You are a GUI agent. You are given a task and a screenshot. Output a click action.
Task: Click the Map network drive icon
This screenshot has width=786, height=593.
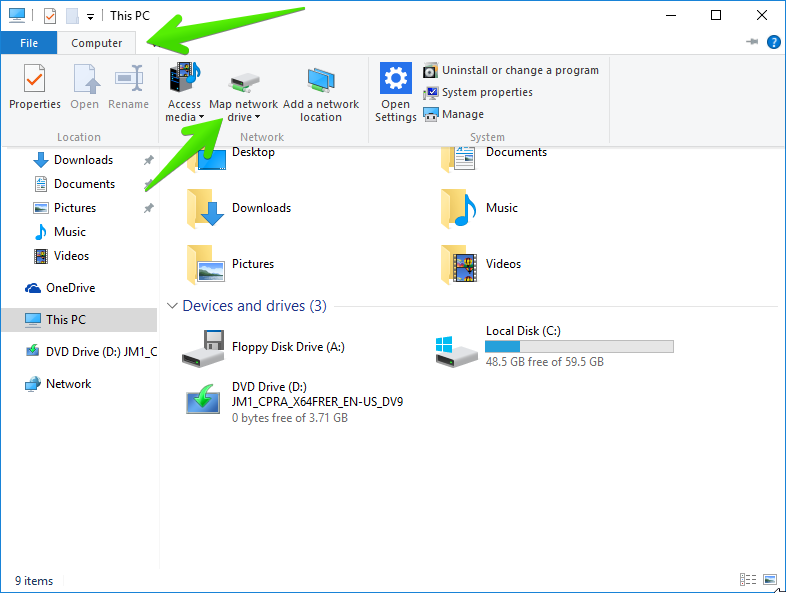pos(243,80)
